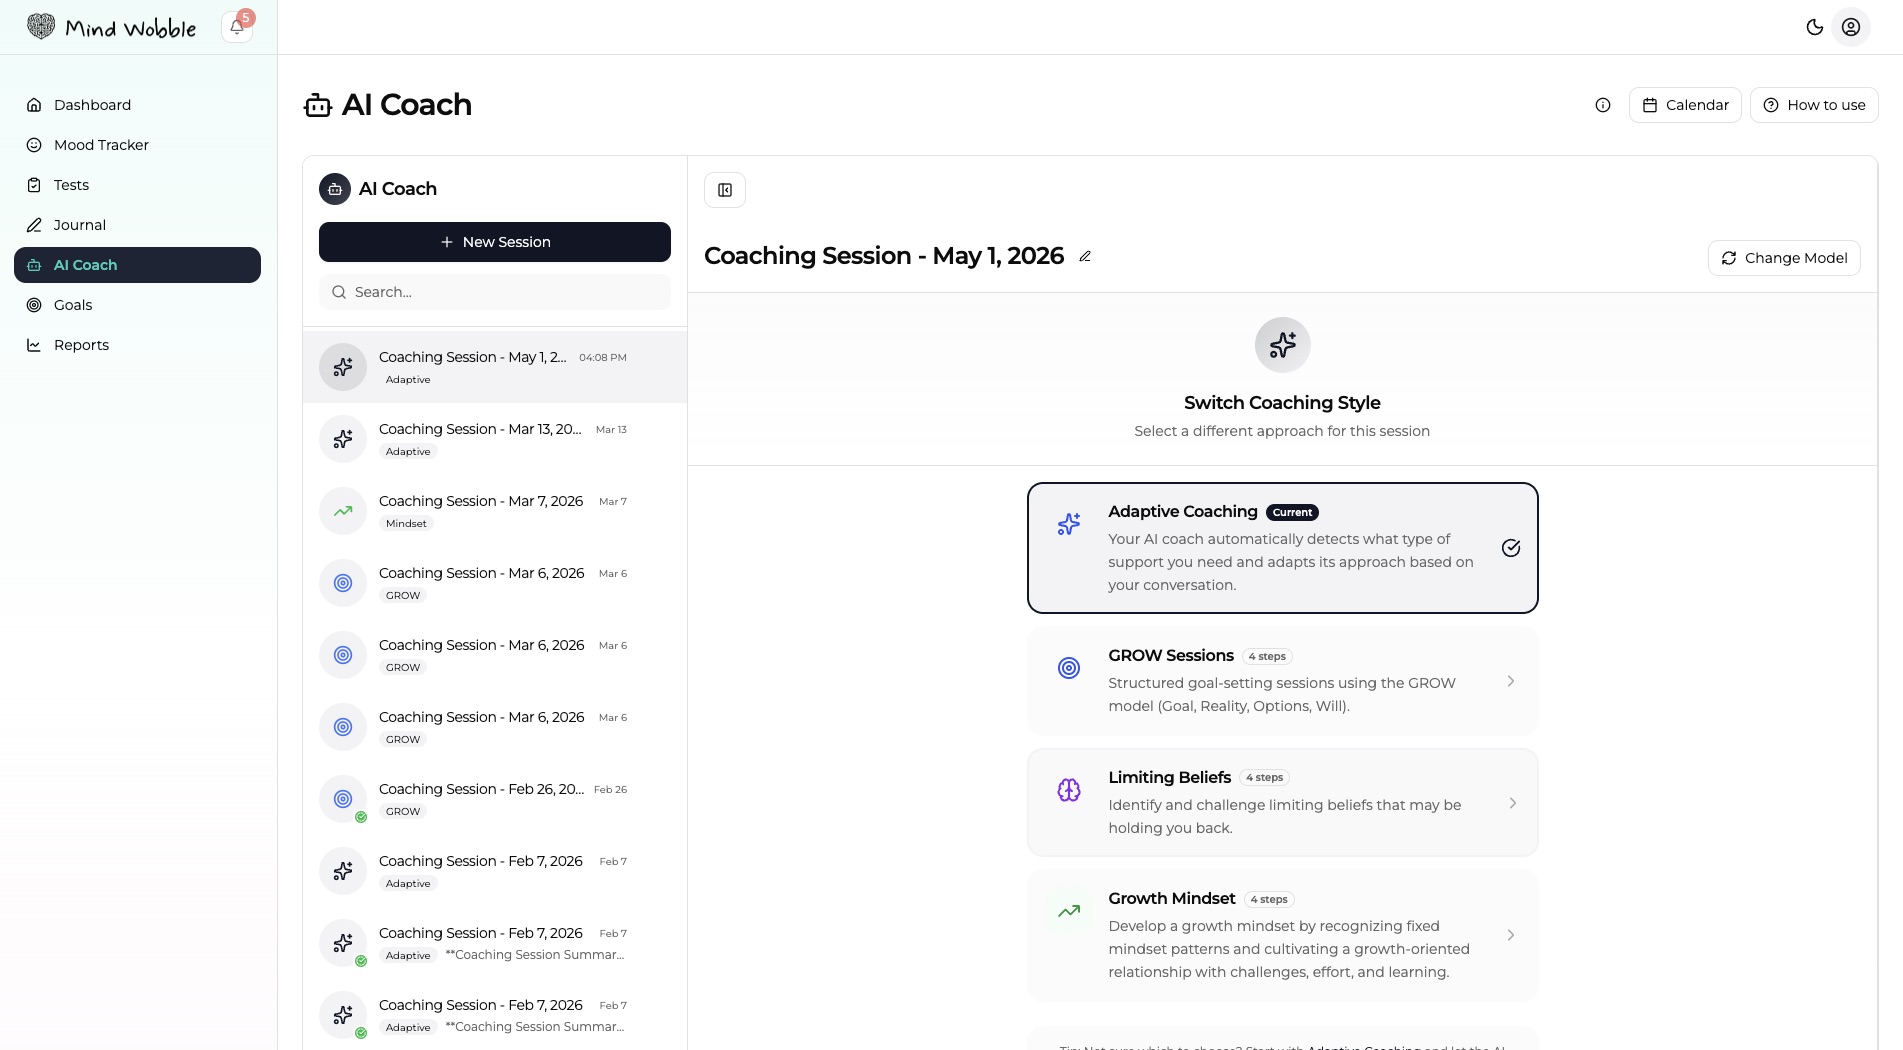This screenshot has height=1050, width=1903.
Task: Open the Change Model dropdown
Action: pyautogui.click(x=1784, y=258)
